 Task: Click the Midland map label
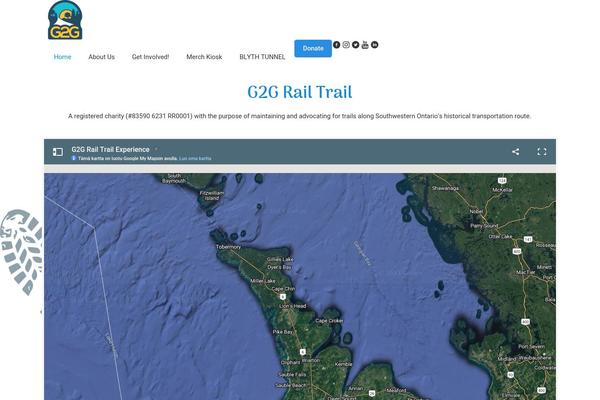(507, 359)
